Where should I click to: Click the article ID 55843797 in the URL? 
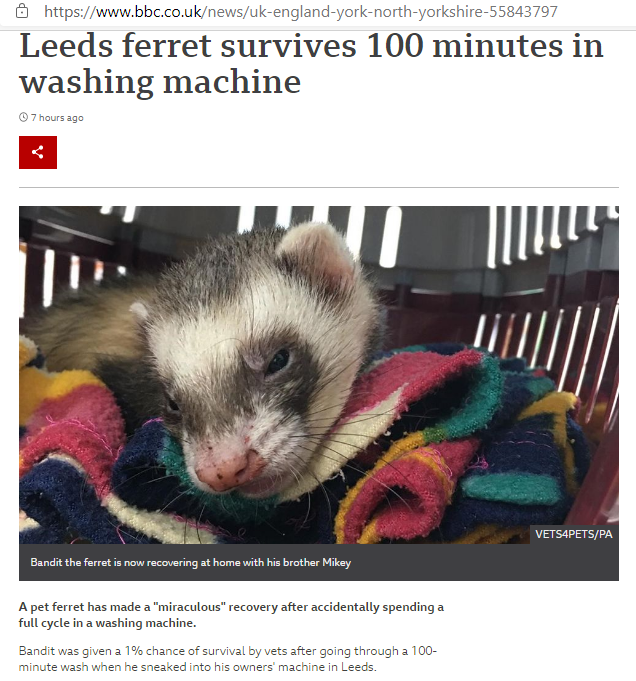tap(523, 11)
